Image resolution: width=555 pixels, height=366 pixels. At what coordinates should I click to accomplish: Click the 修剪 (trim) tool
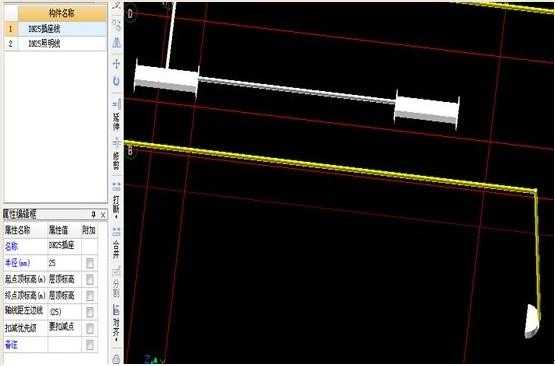[116, 155]
